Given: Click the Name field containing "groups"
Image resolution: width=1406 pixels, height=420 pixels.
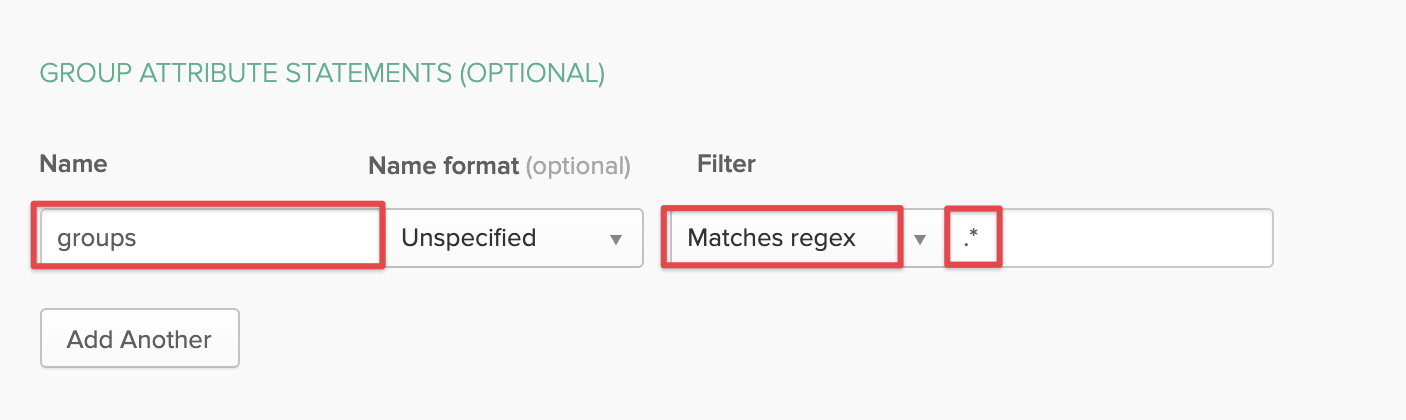Looking at the screenshot, I should click(x=208, y=237).
